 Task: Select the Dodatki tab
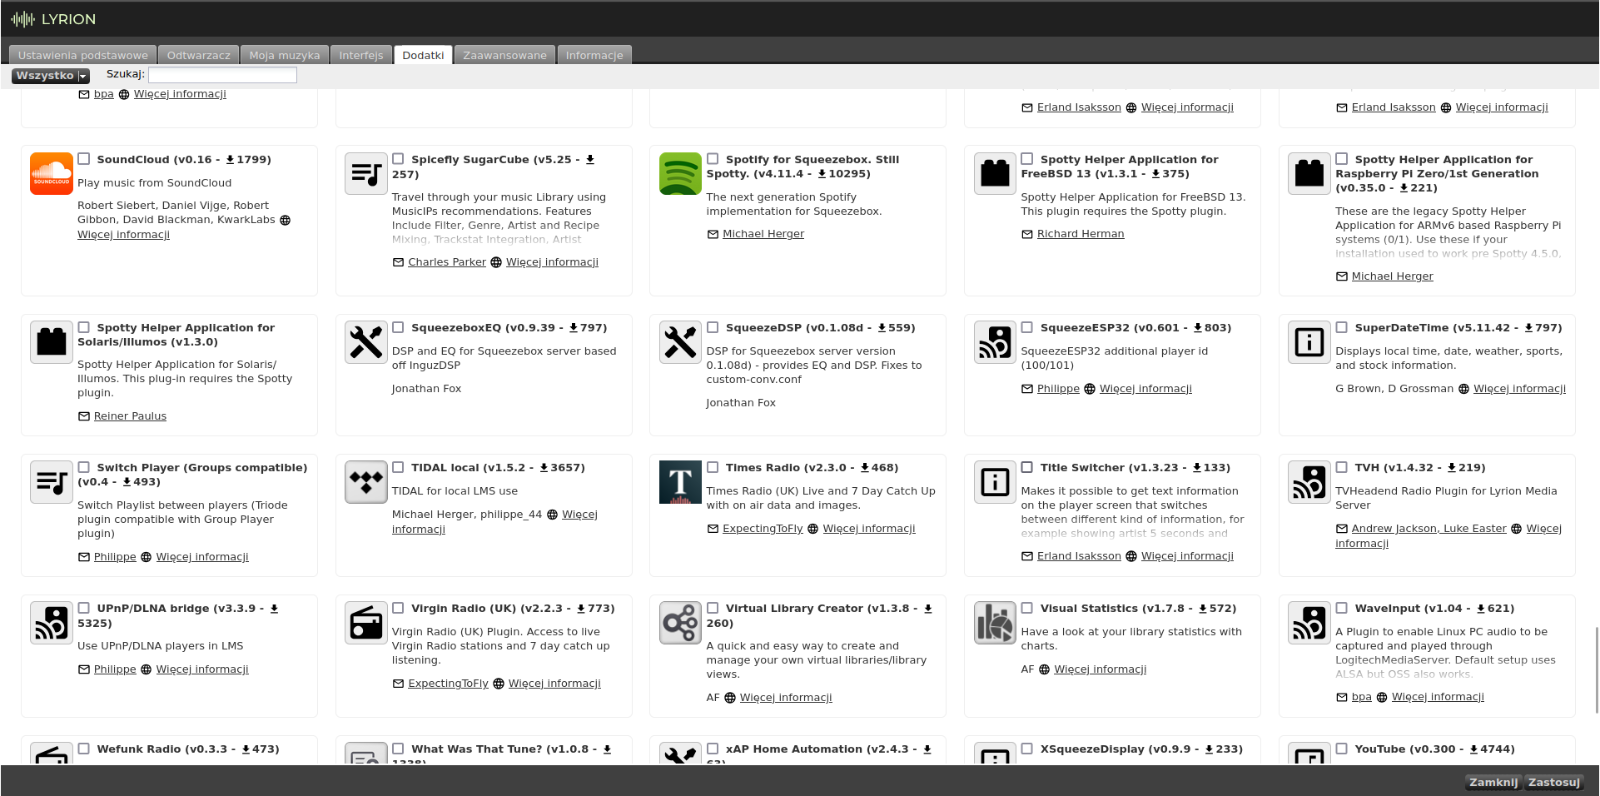point(423,55)
